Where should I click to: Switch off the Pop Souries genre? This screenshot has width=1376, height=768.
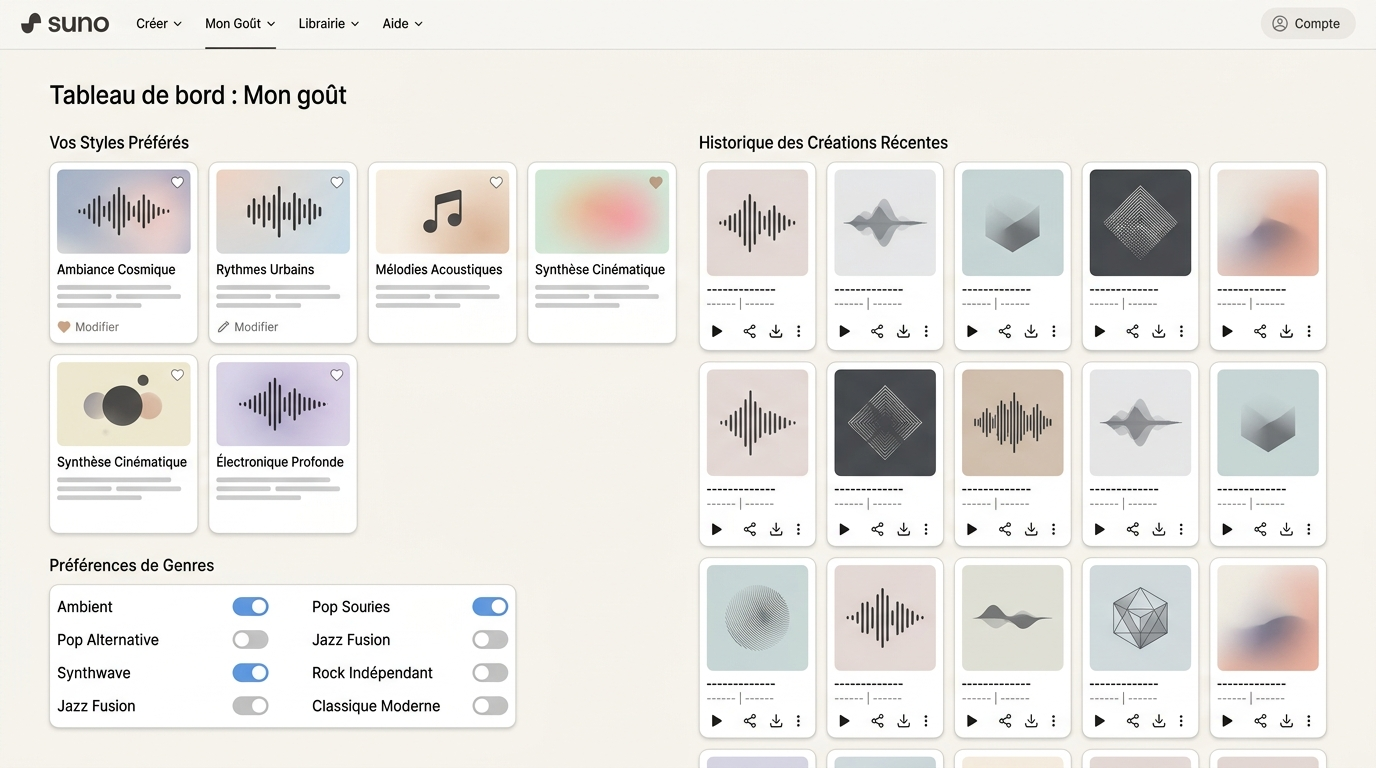[490, 607]
